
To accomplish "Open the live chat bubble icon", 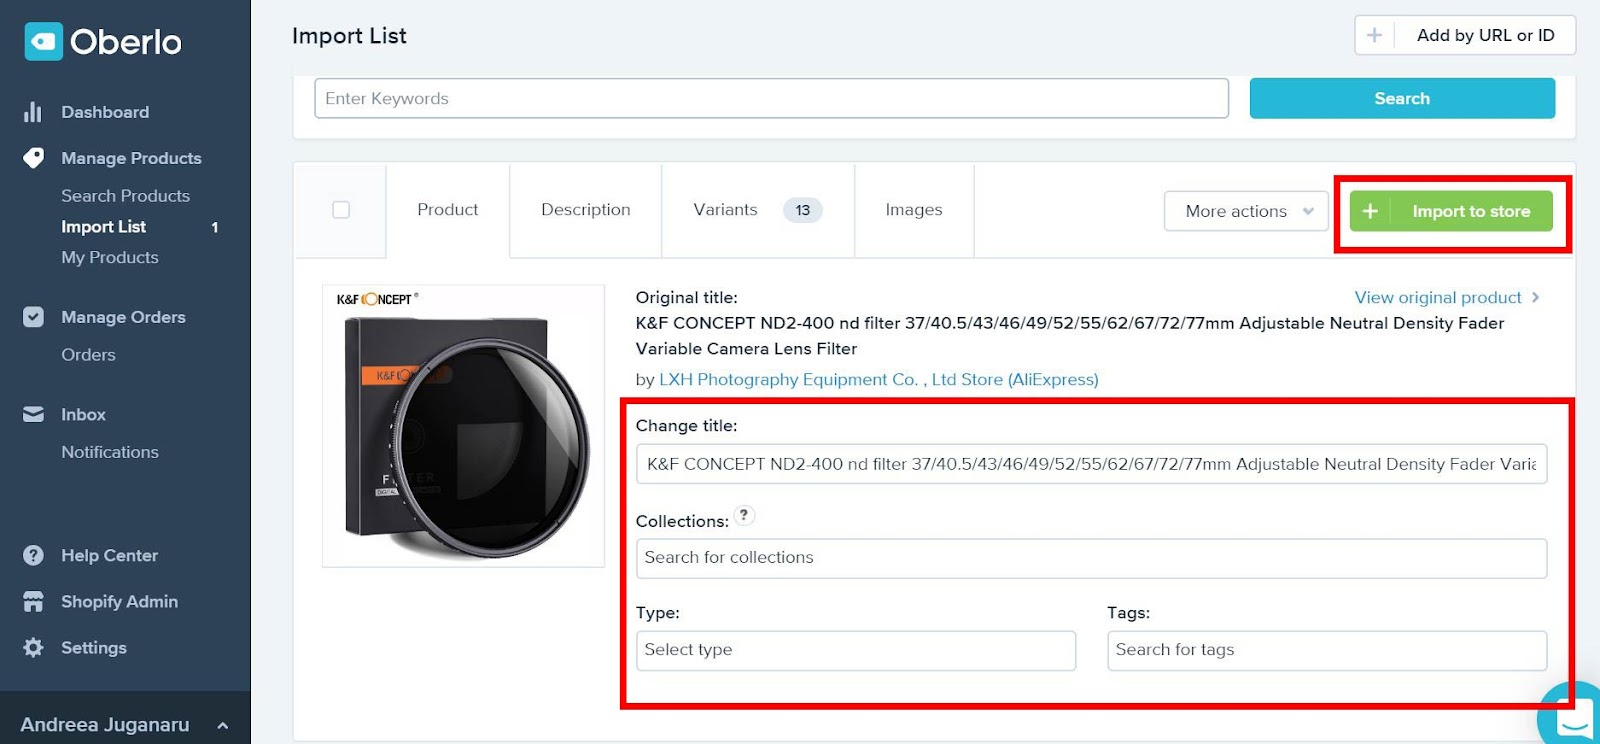I will pyautogui.click(x=1573, y=718).
